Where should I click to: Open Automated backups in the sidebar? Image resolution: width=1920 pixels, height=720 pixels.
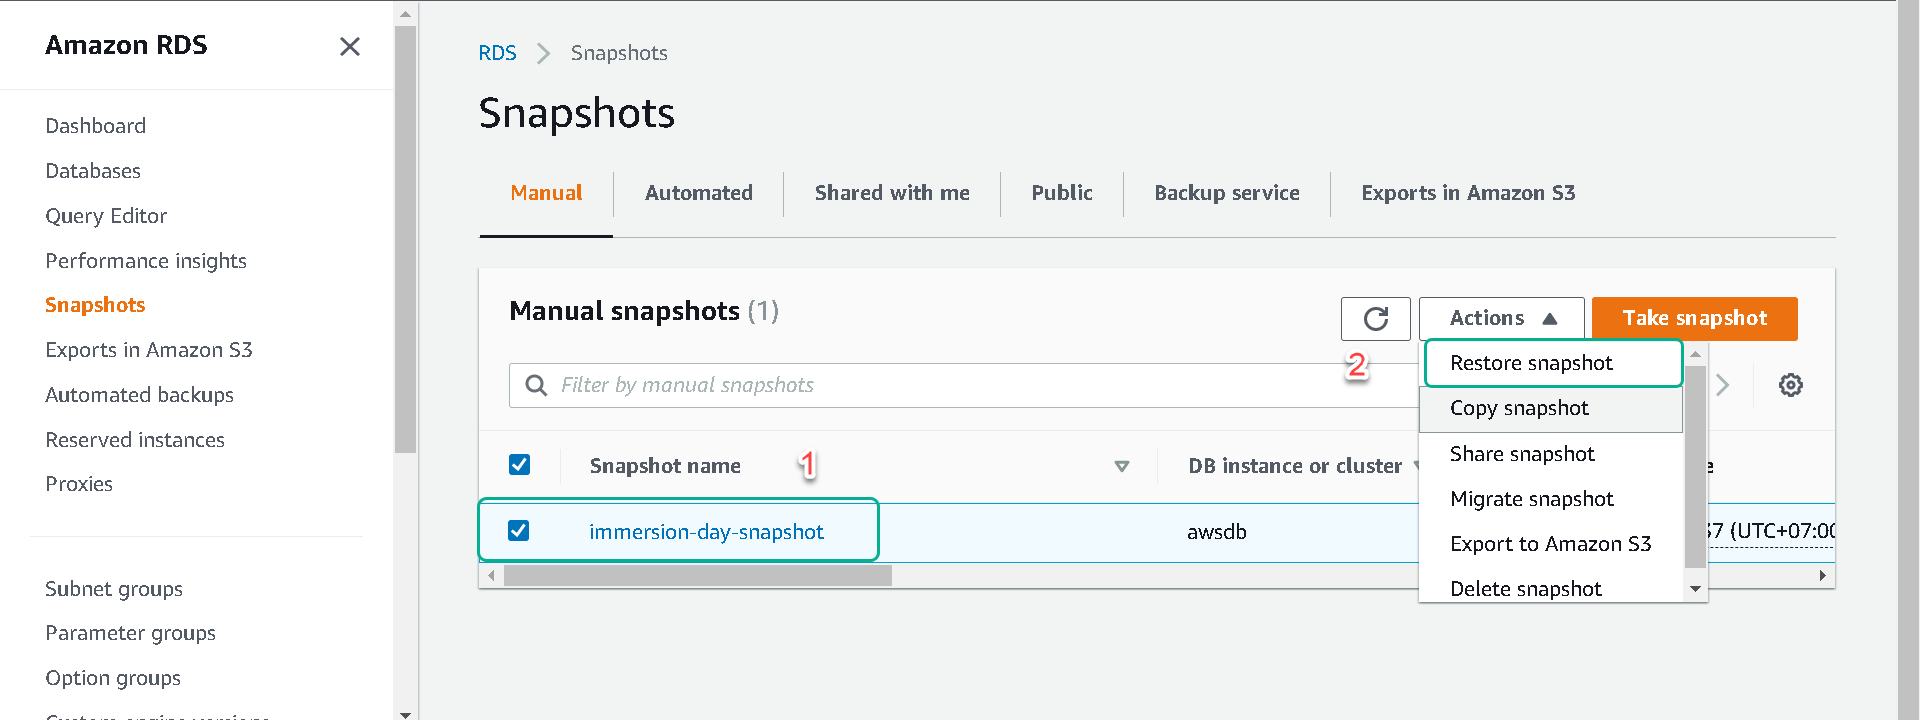(139, 395)
